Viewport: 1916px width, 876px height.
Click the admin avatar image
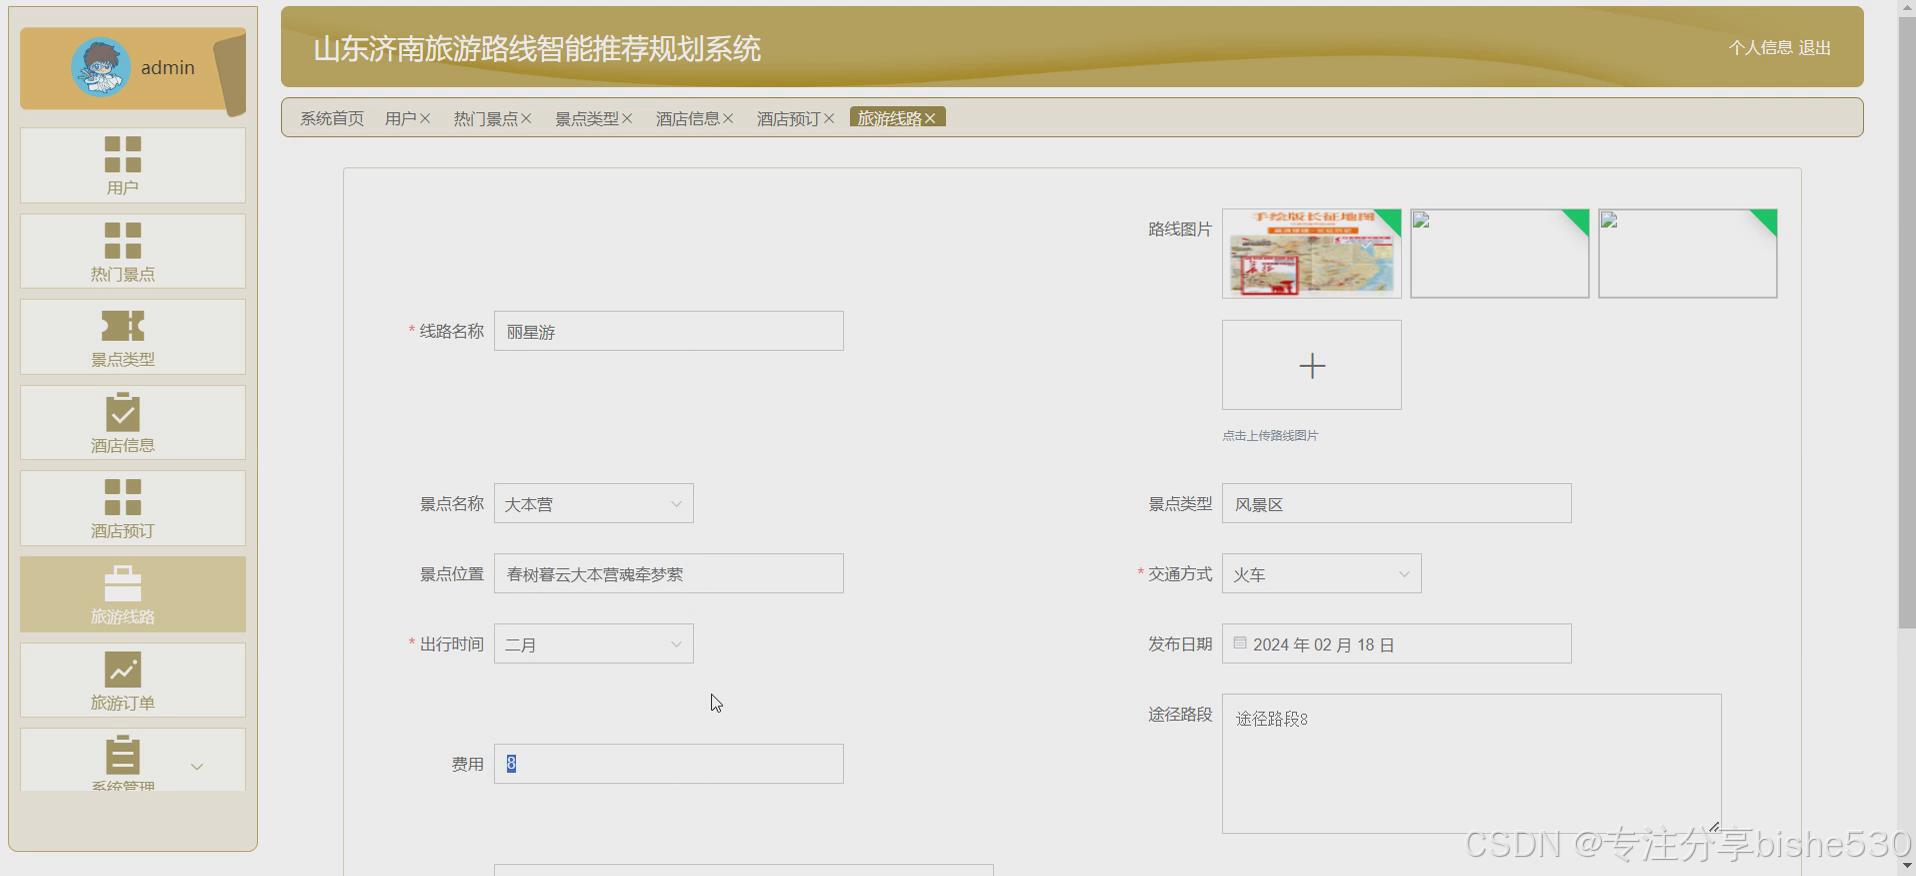(x=101, y=67)
